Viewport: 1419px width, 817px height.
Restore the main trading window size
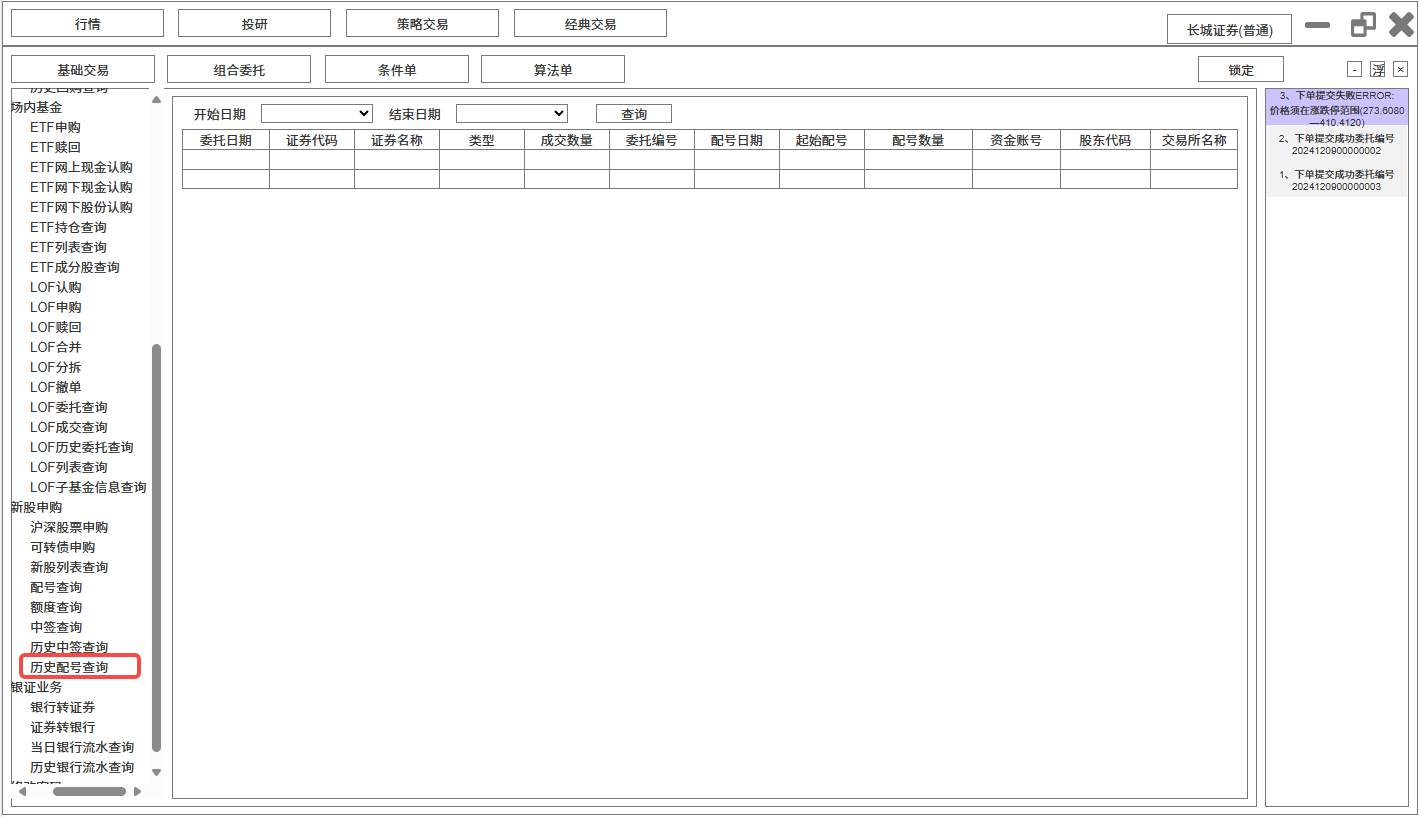coord(1363,25)
